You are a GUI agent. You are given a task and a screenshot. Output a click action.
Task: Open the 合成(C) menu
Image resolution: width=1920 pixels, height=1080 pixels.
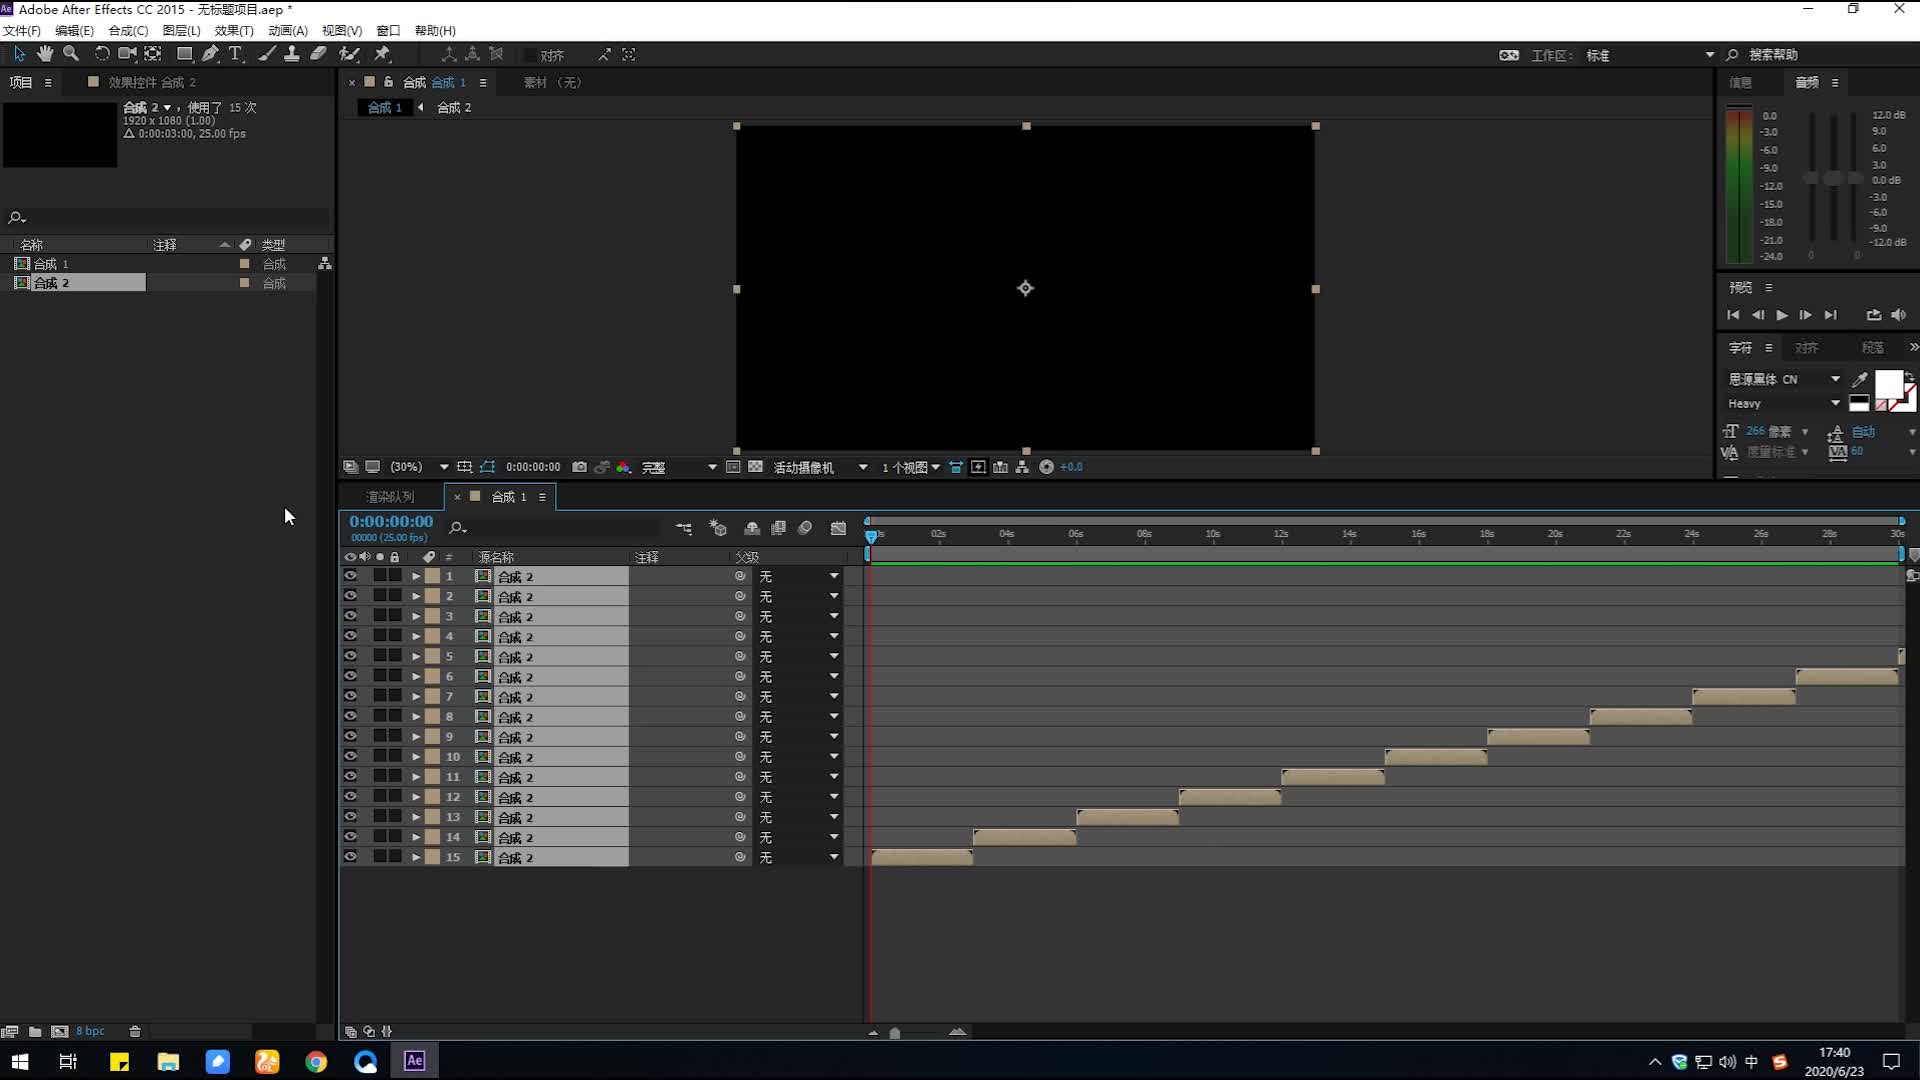point(128,31)
